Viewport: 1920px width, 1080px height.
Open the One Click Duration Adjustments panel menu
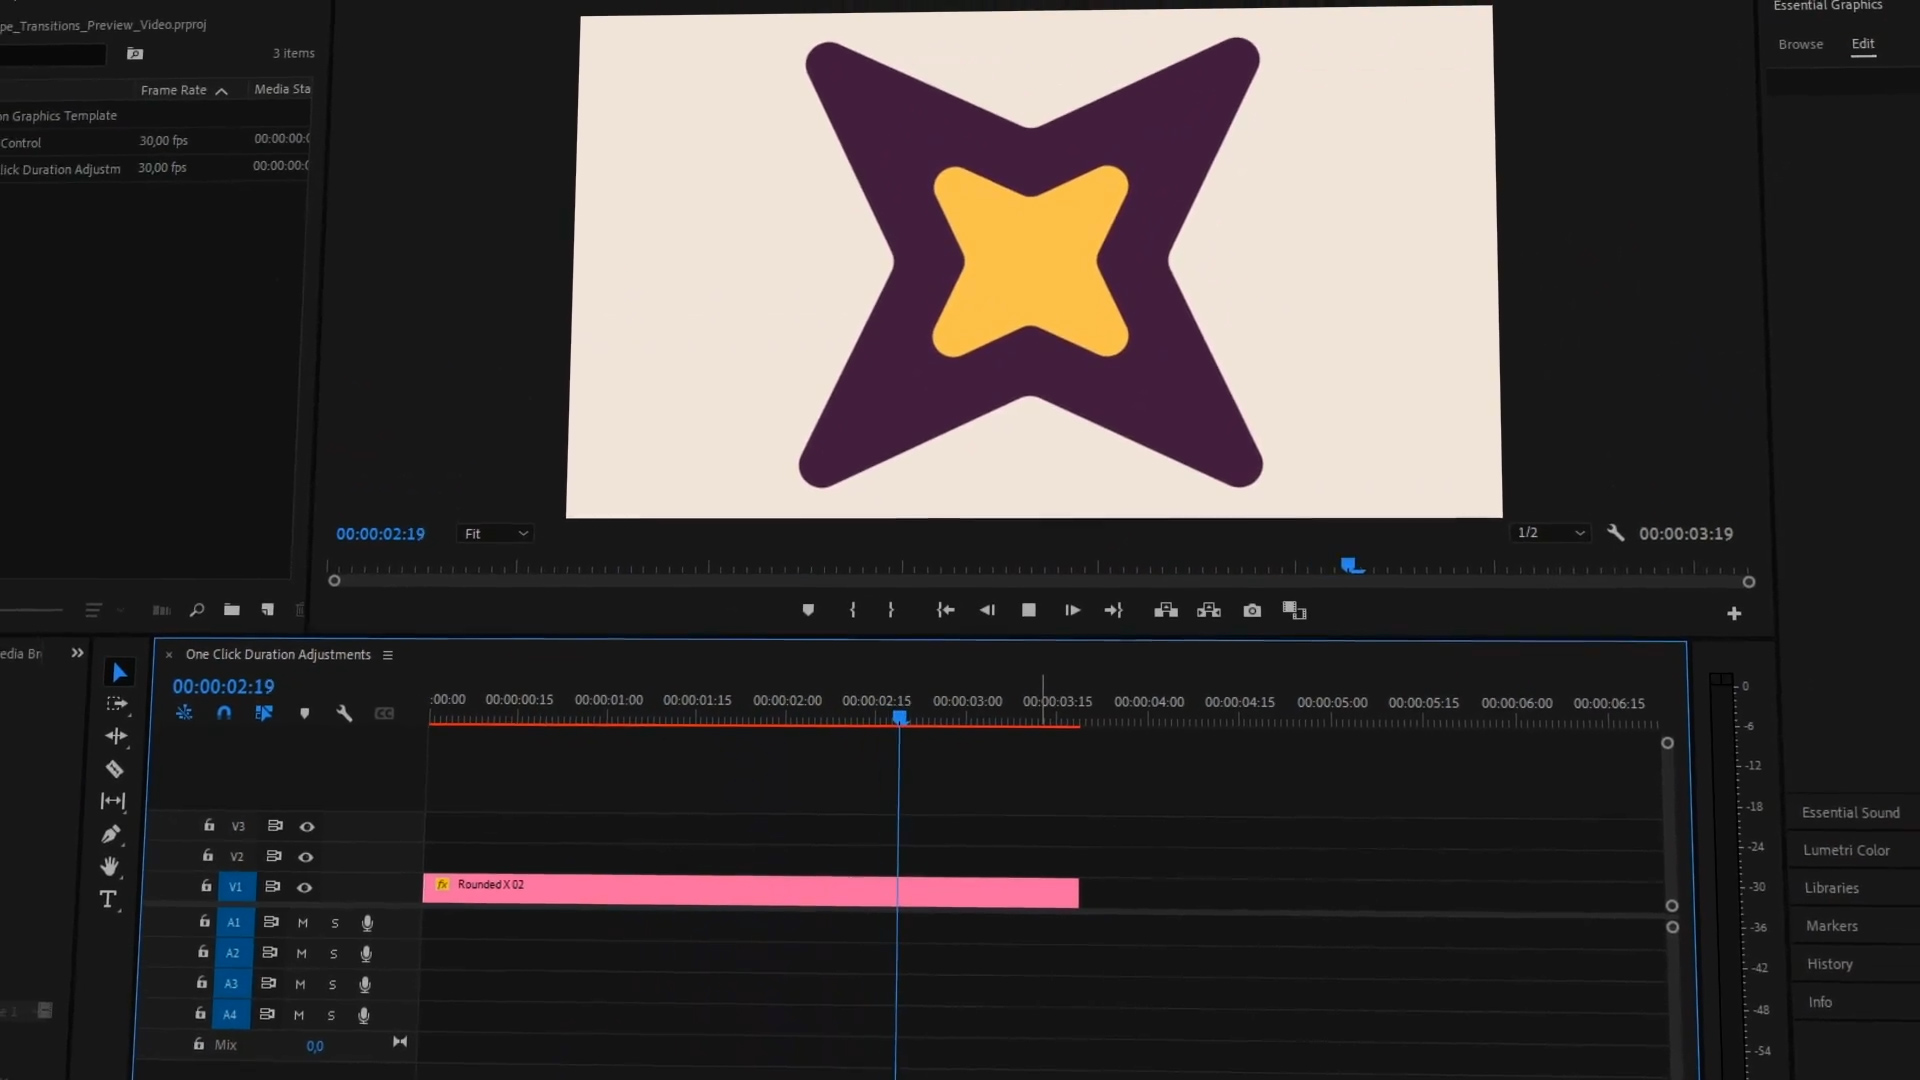pyautogui.click(x=388, y=655)
